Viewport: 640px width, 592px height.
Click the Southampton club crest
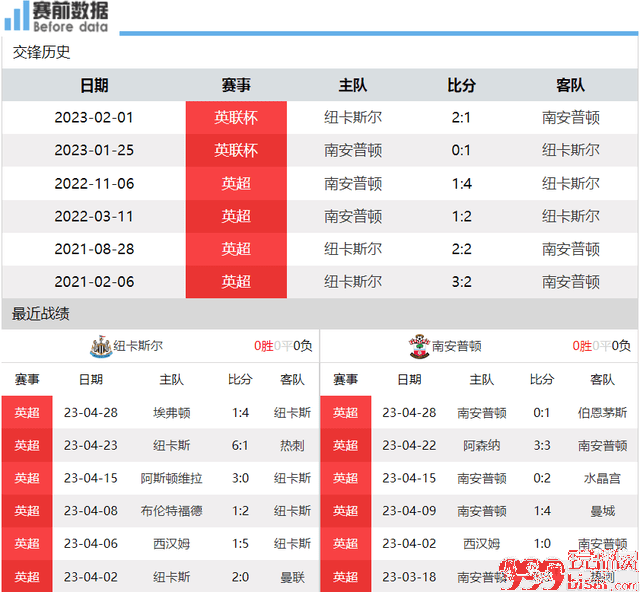click(419, 346)
